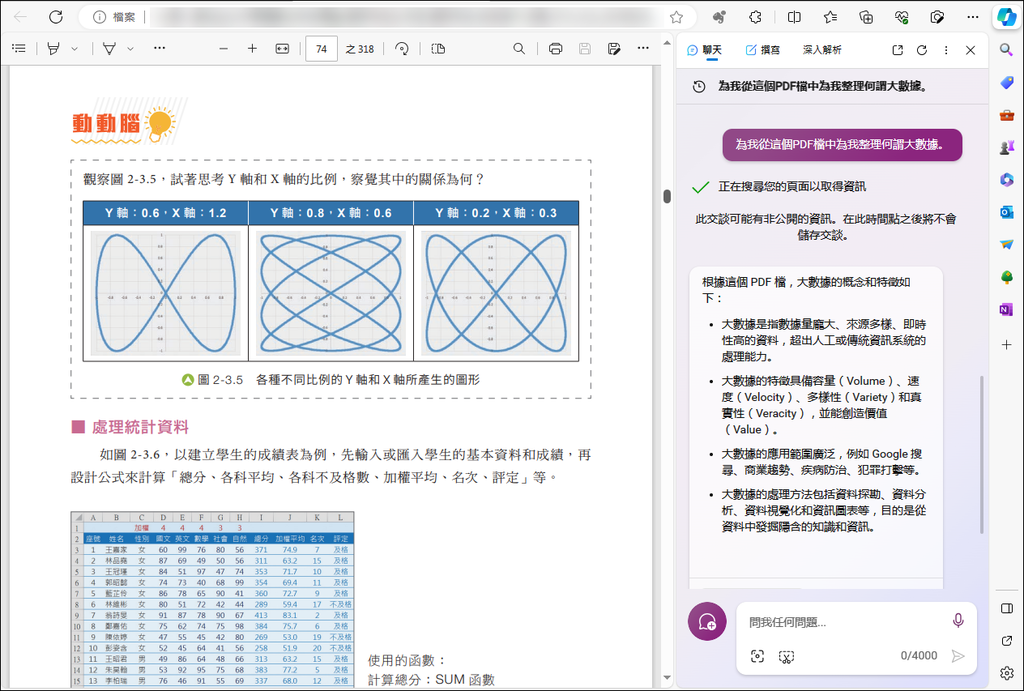Open sidebar Microsoft 365 icon
This screenshot has height=691, width=1024.
coord(1006,180)
